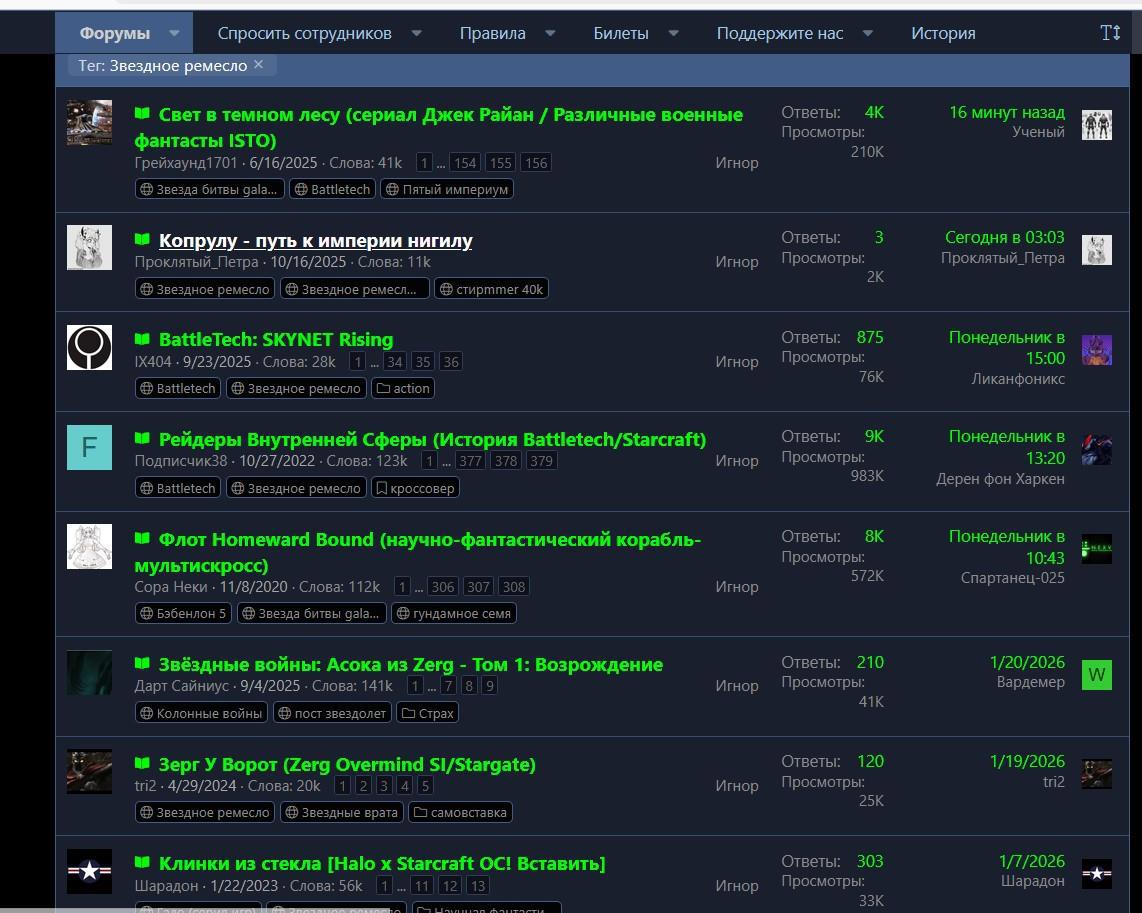Click the green W avatar of Вардемер
This screenshot has width=1142, height=913.
[1096, 674]
